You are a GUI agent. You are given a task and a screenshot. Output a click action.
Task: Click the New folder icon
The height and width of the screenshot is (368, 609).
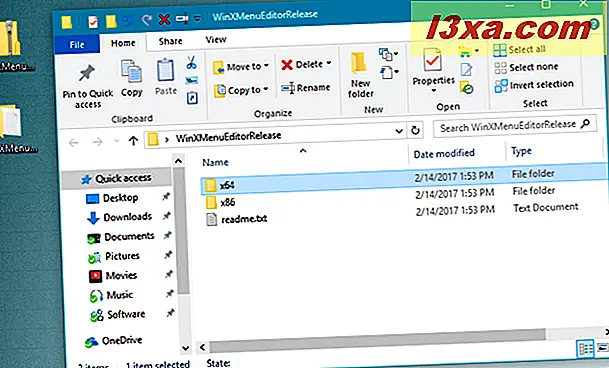point(358,64)
